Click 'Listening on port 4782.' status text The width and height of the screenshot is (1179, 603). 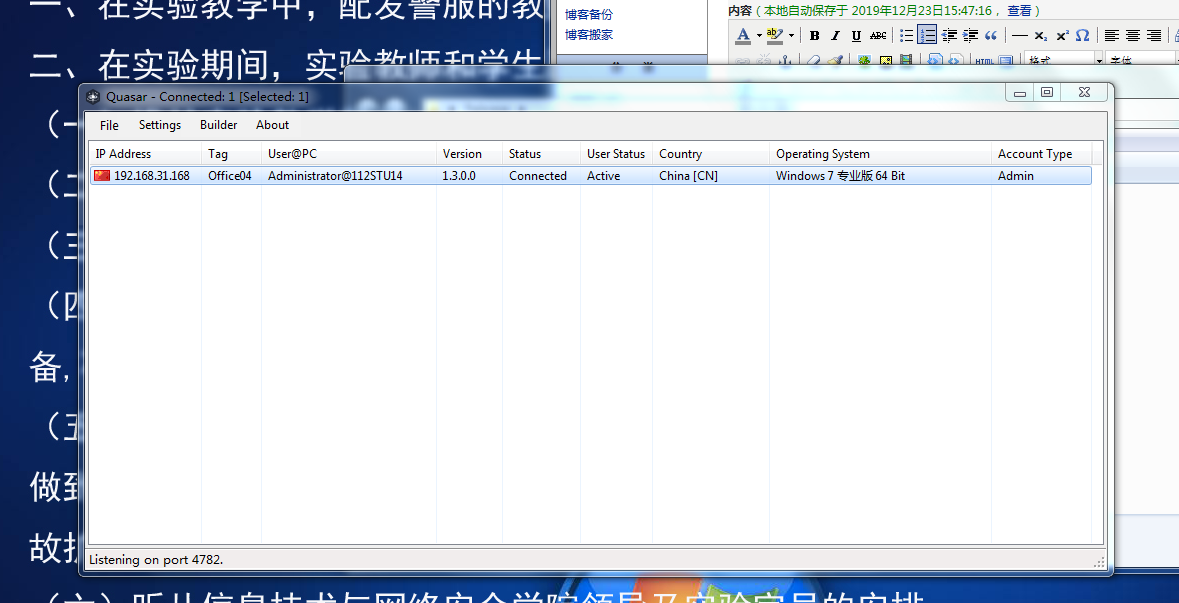click(156, 559)
